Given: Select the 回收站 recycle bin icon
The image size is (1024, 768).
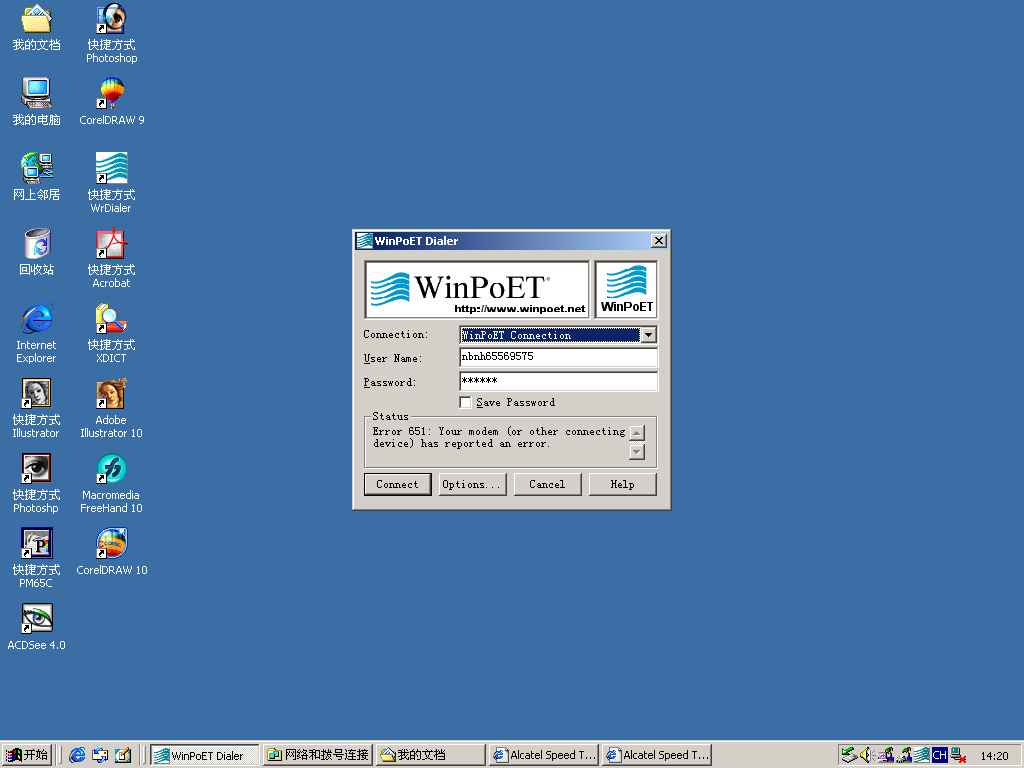Looking at the screenshot, I should pos(37,252).
